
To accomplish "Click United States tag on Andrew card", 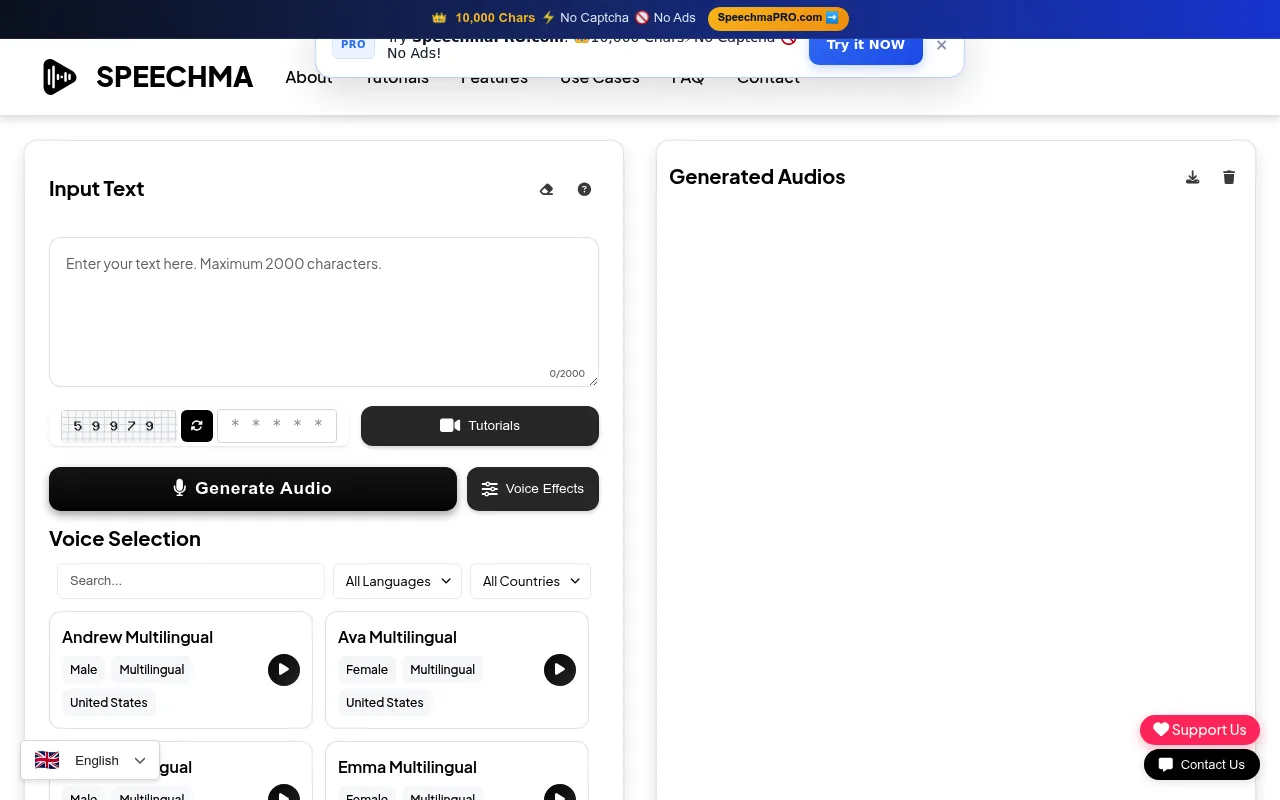I will point(109,703).
